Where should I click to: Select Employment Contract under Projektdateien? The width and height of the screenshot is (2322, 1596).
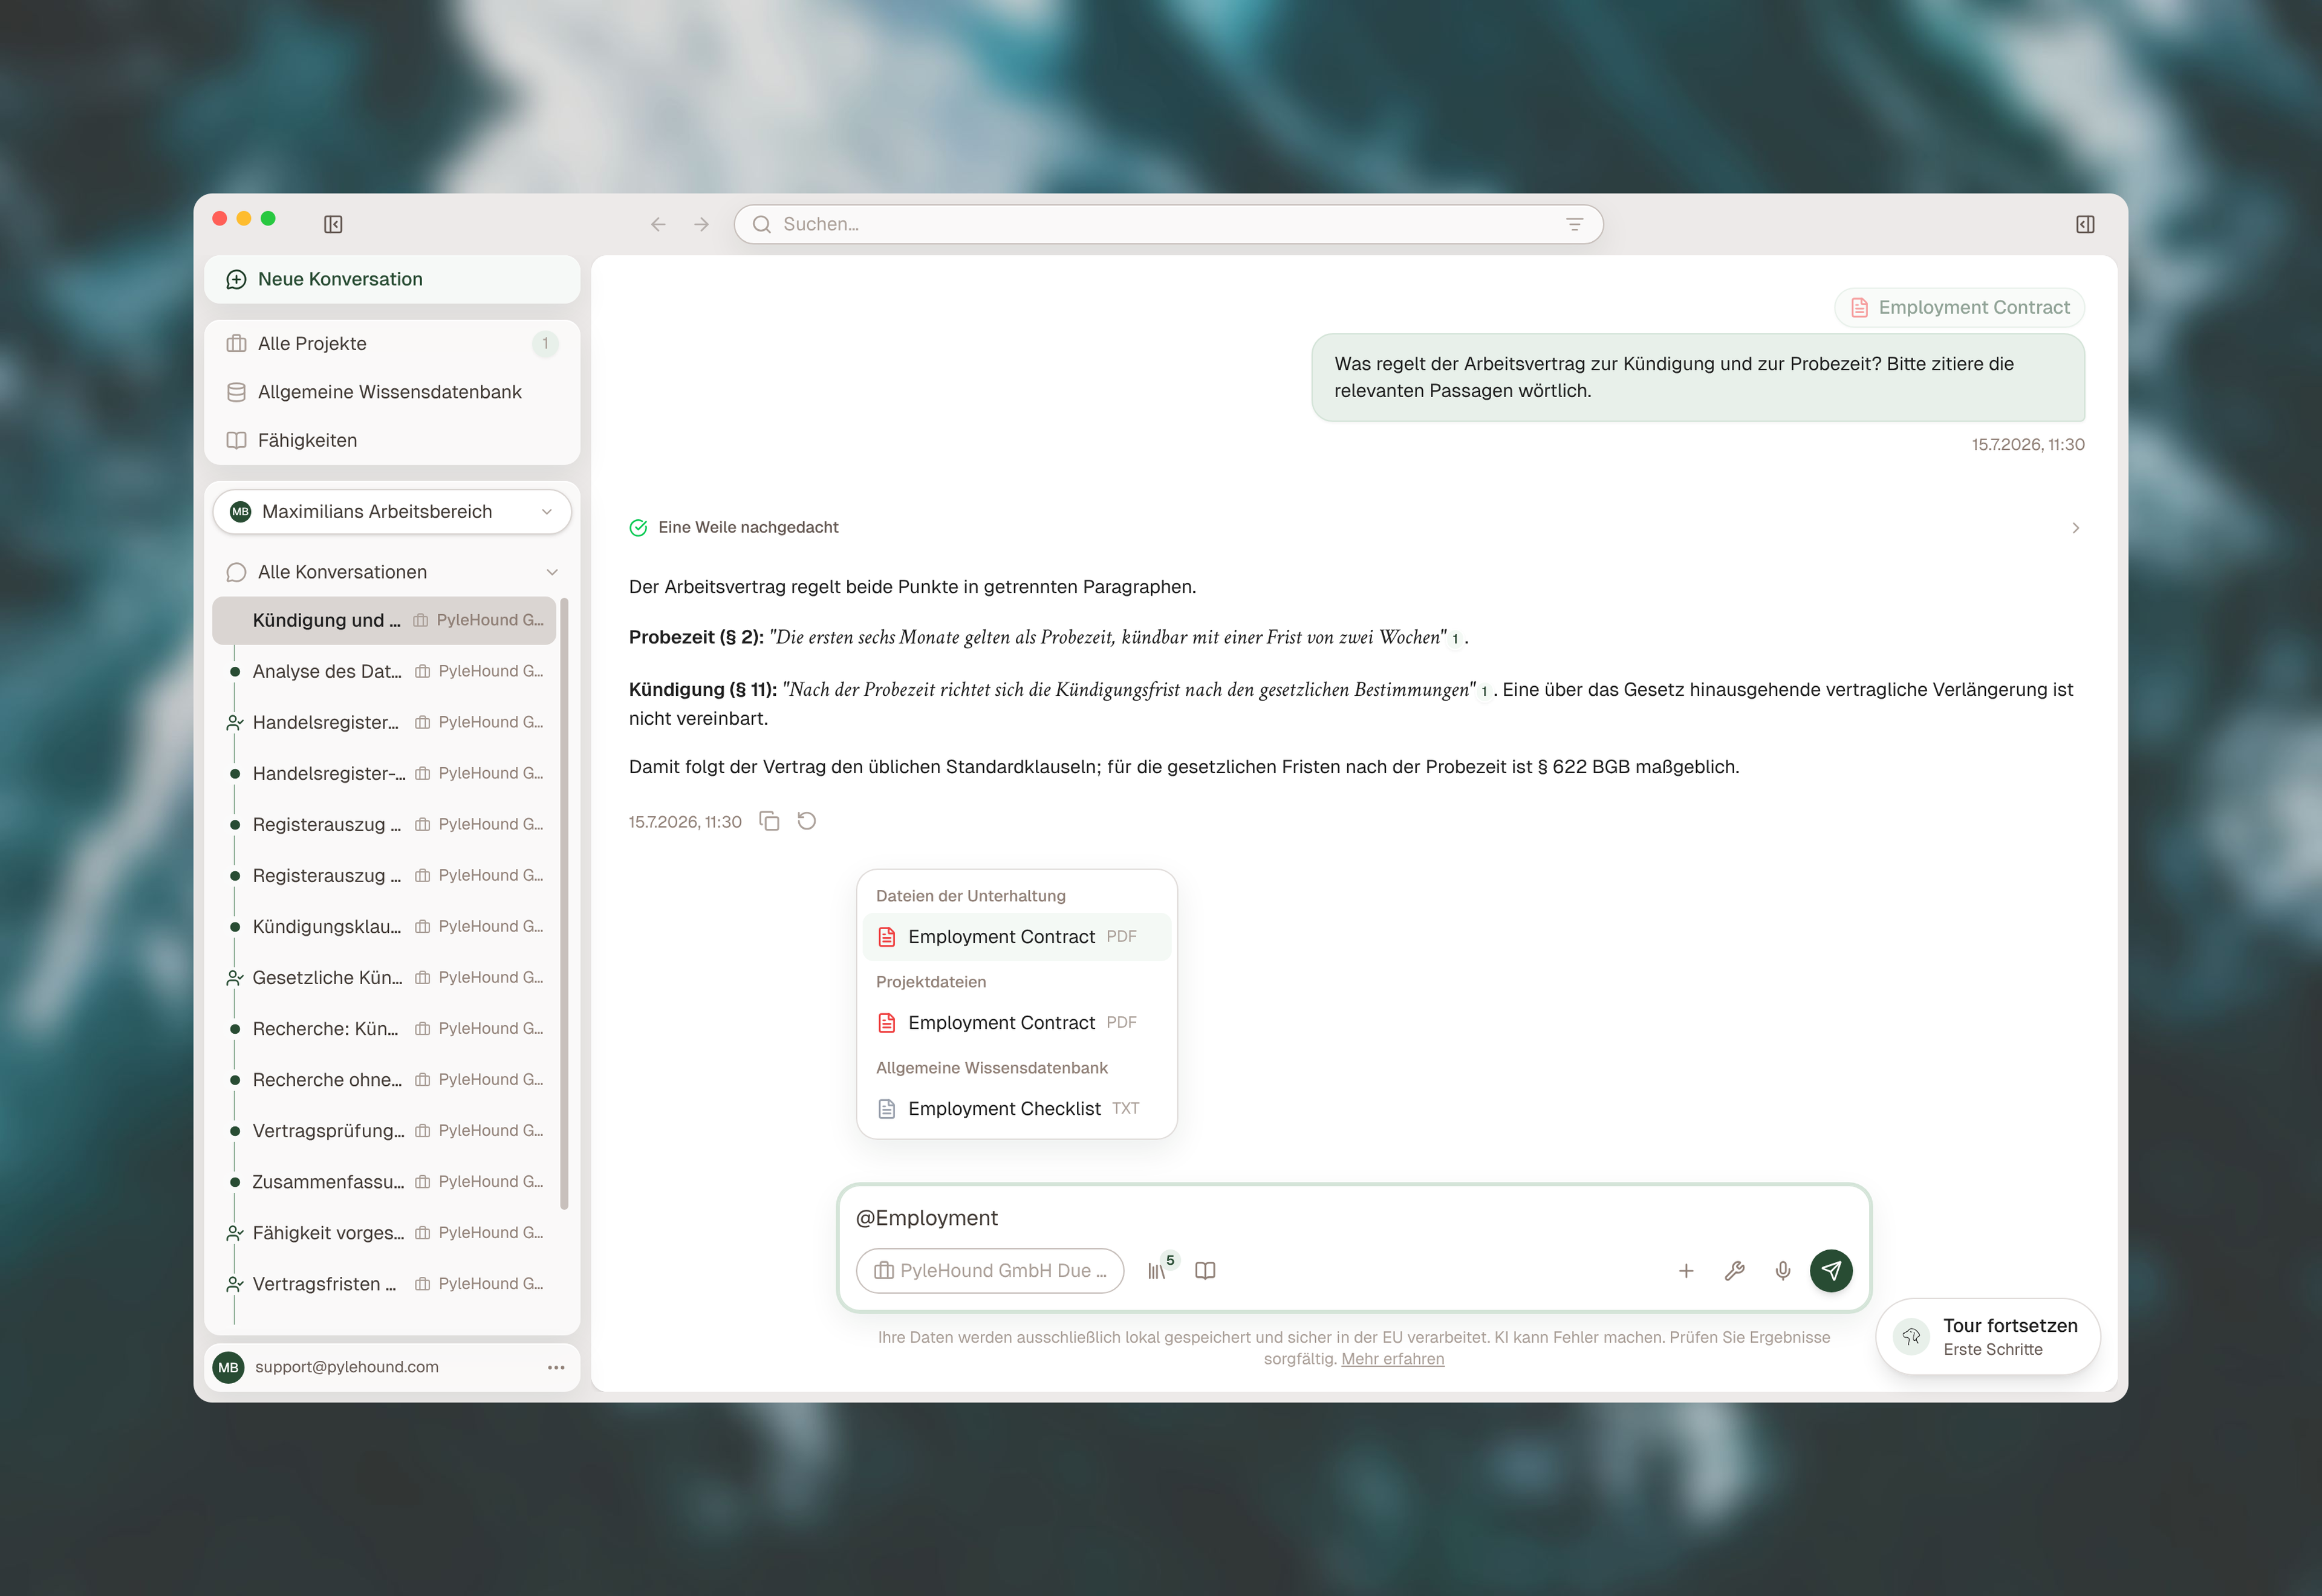tap(1017, 1023)
